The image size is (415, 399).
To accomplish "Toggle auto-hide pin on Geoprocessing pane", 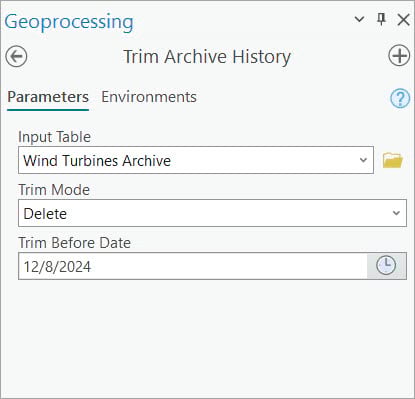I will point(381,20).
